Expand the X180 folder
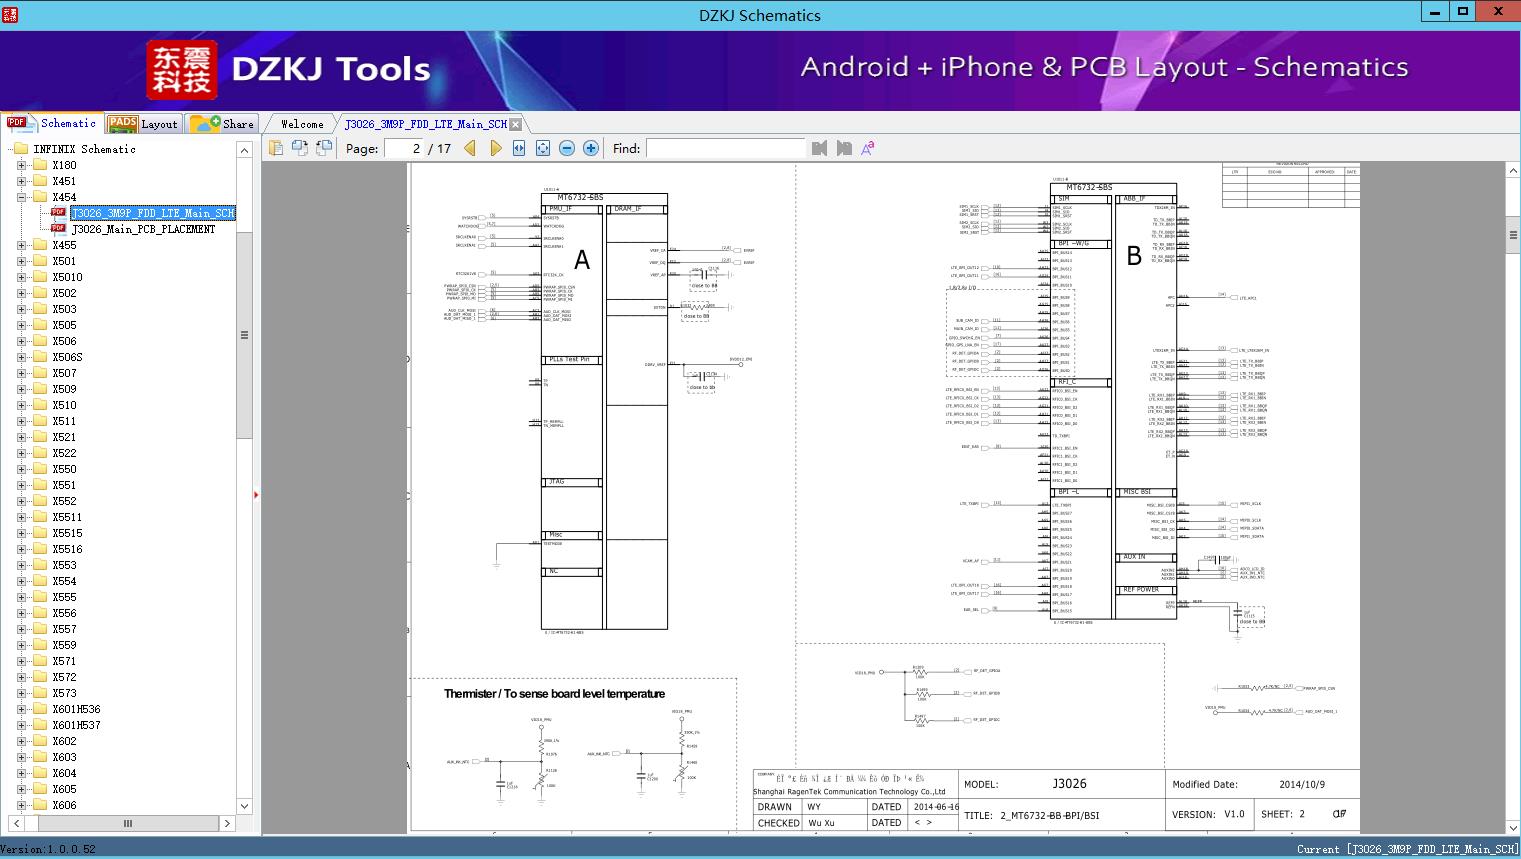The width and height of the screenshot is (1521, 859). tap(22, 165)
